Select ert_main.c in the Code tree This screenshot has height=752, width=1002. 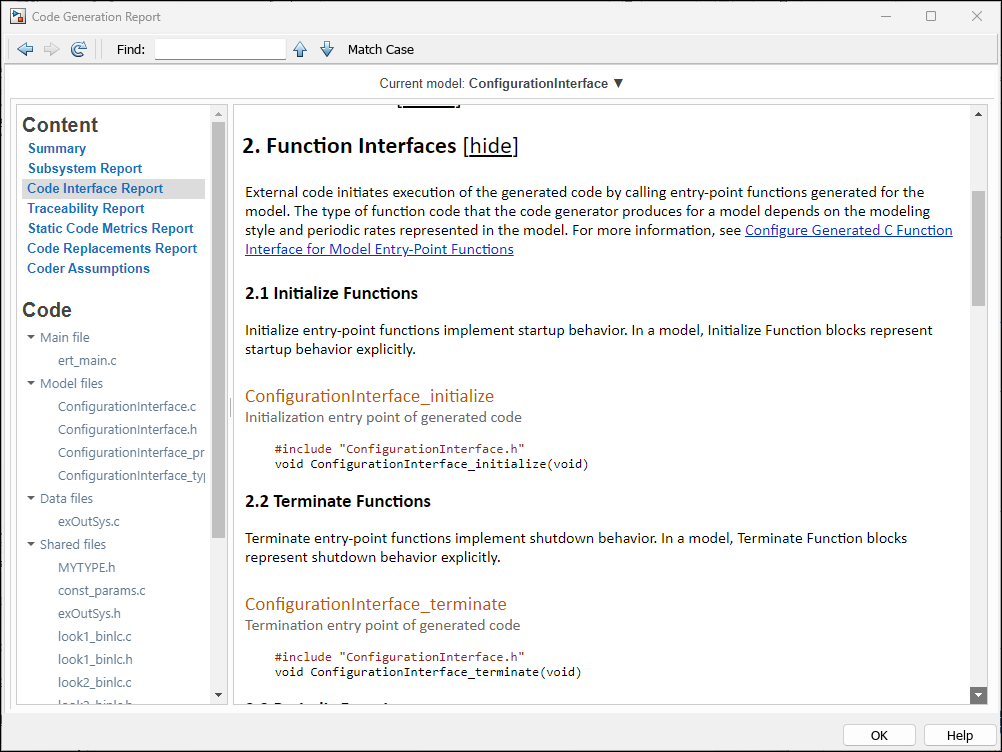[x=87, y=360]
